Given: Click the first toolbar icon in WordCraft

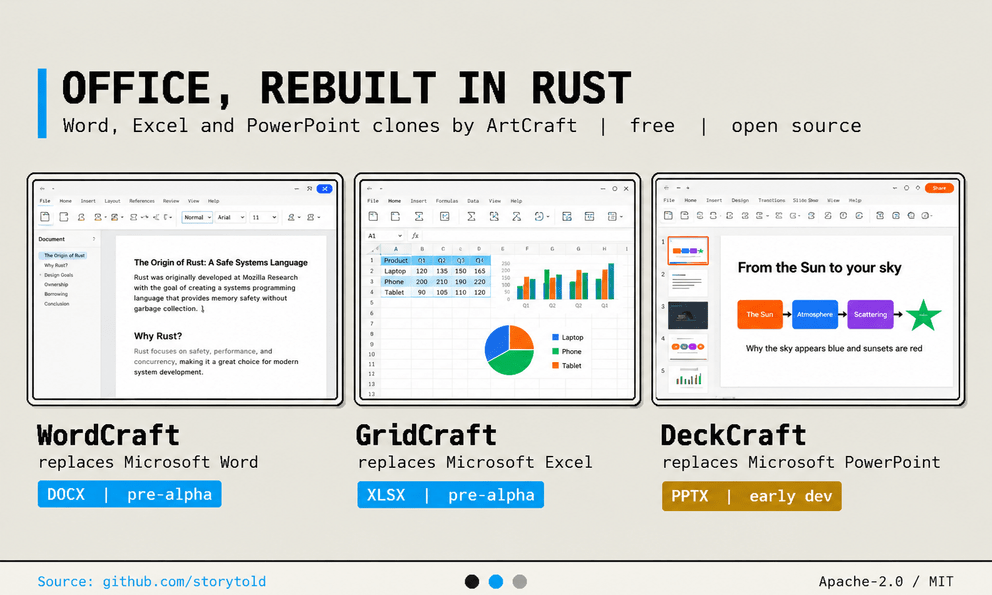Looking at the screenshot, I should [x=45, y=217].
